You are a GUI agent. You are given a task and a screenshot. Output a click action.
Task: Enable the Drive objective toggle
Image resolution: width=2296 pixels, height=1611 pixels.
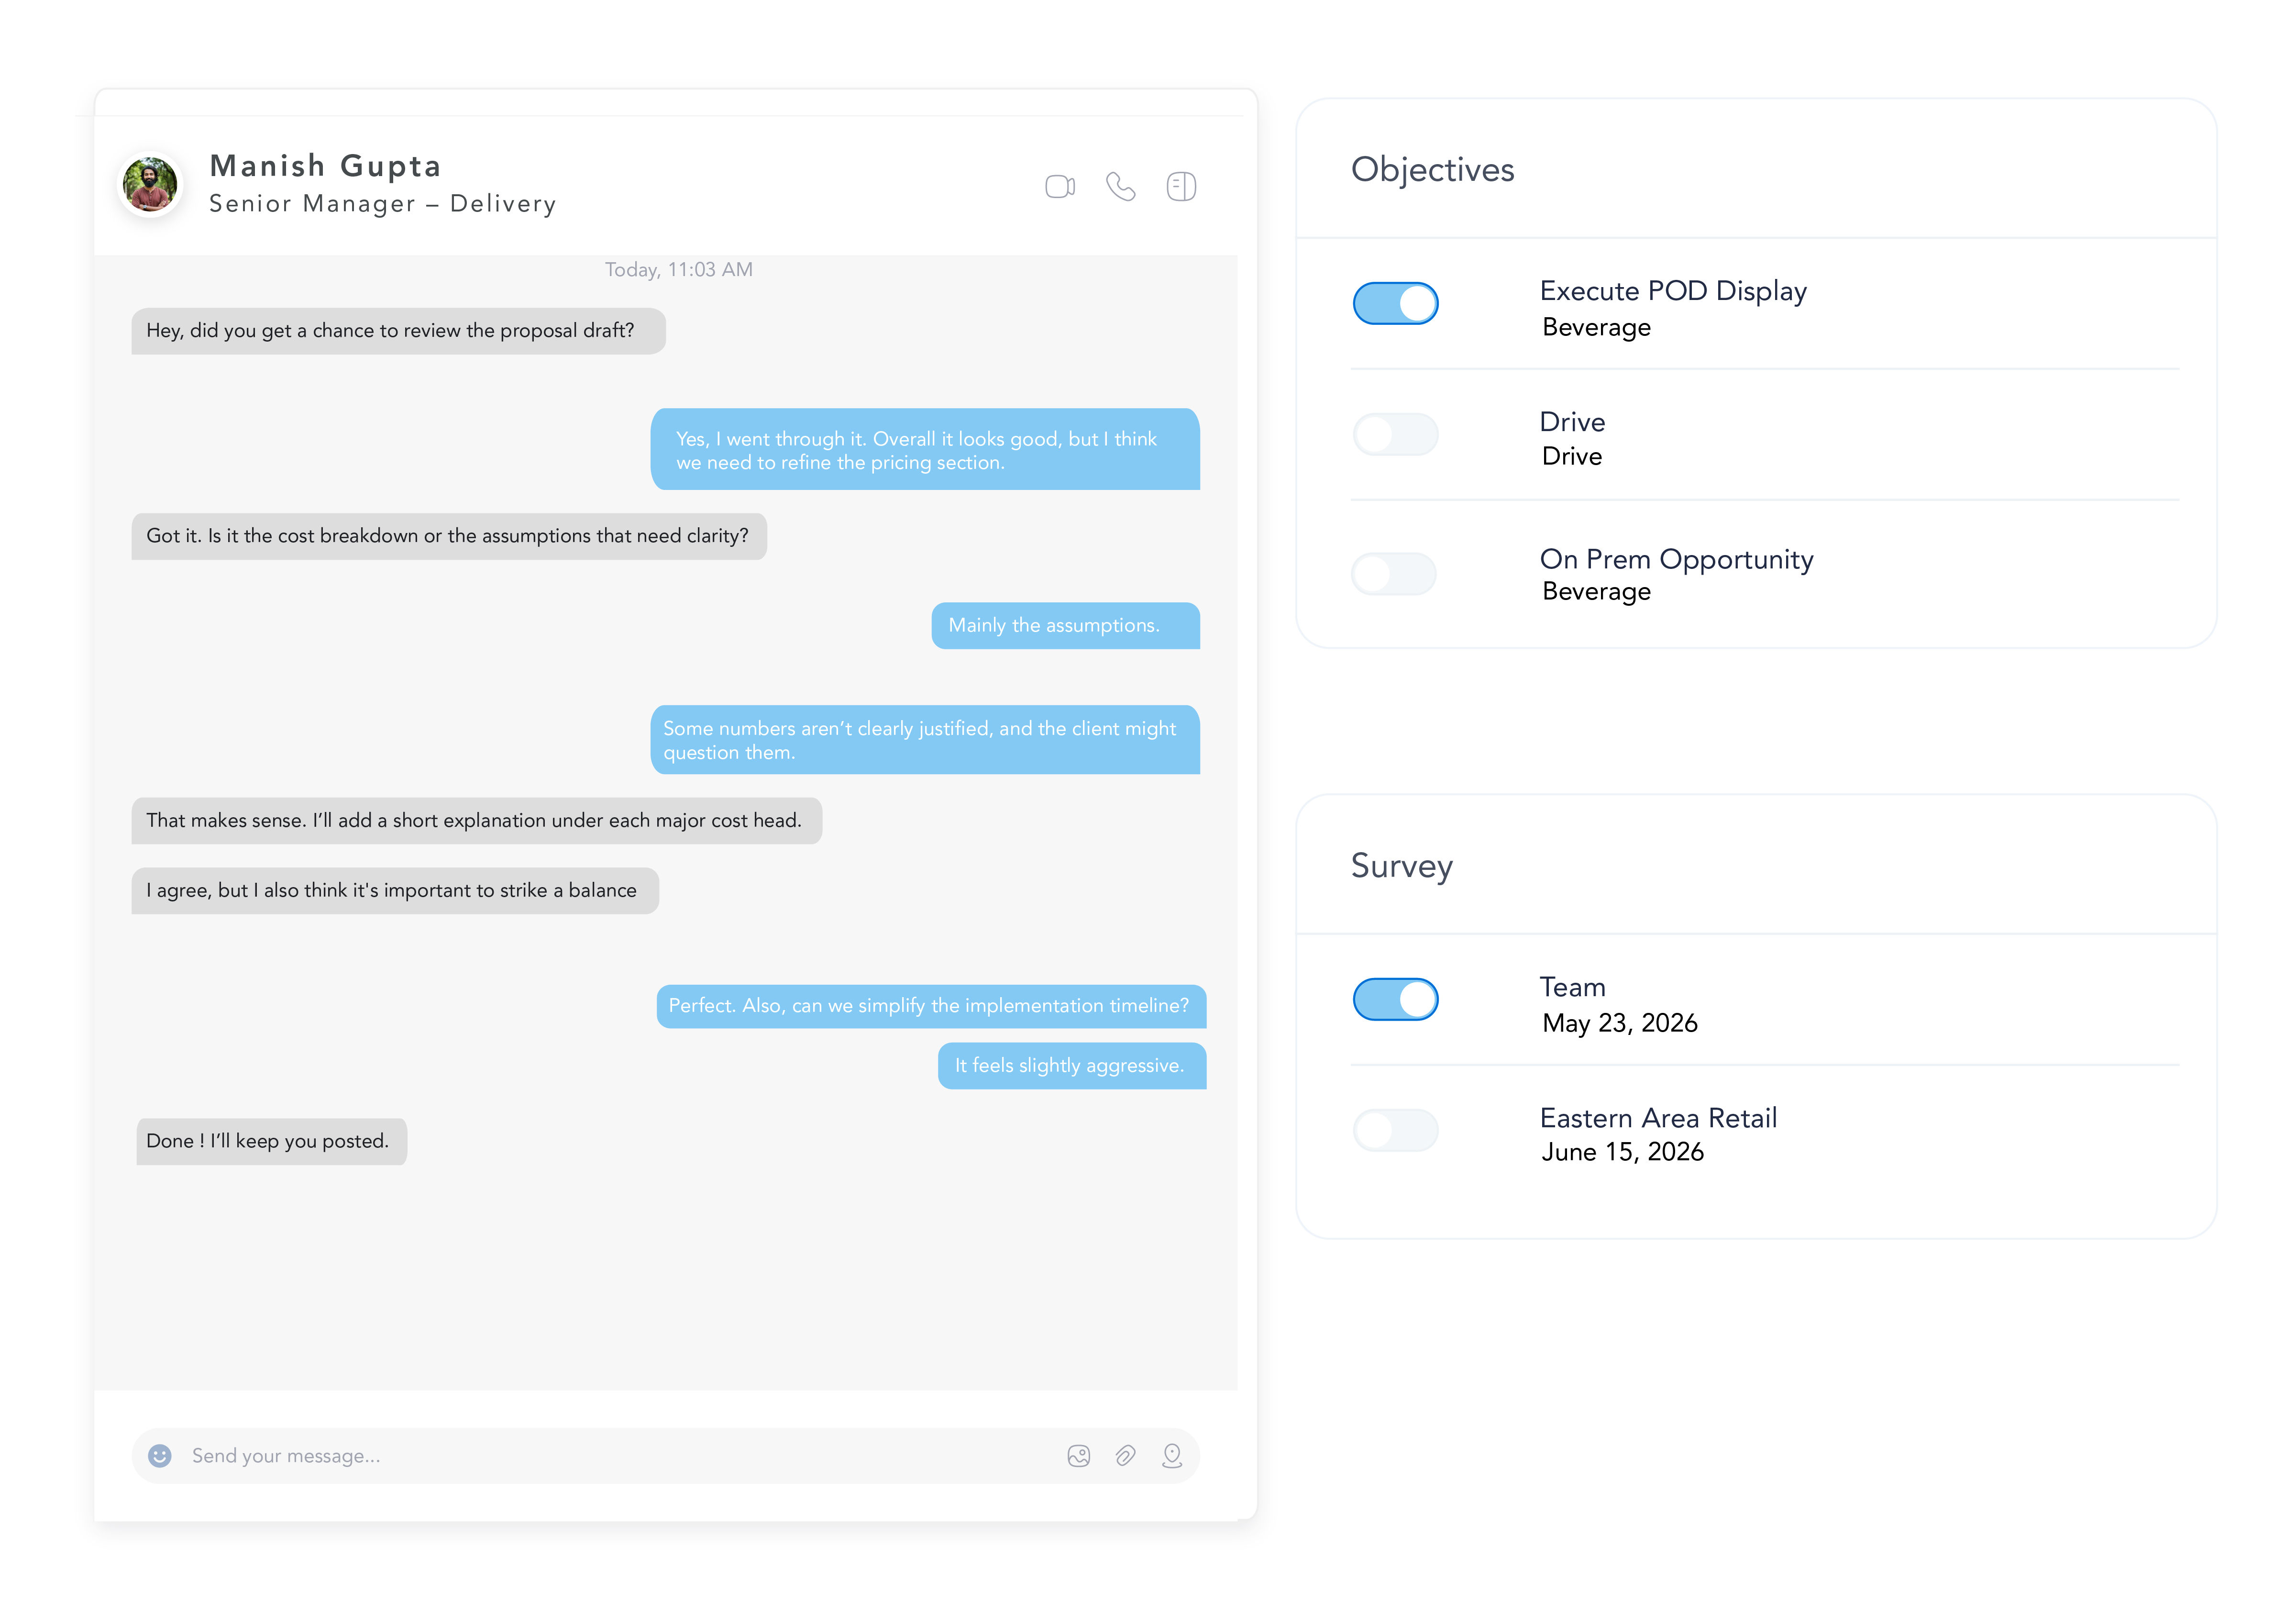[1395, 434]
